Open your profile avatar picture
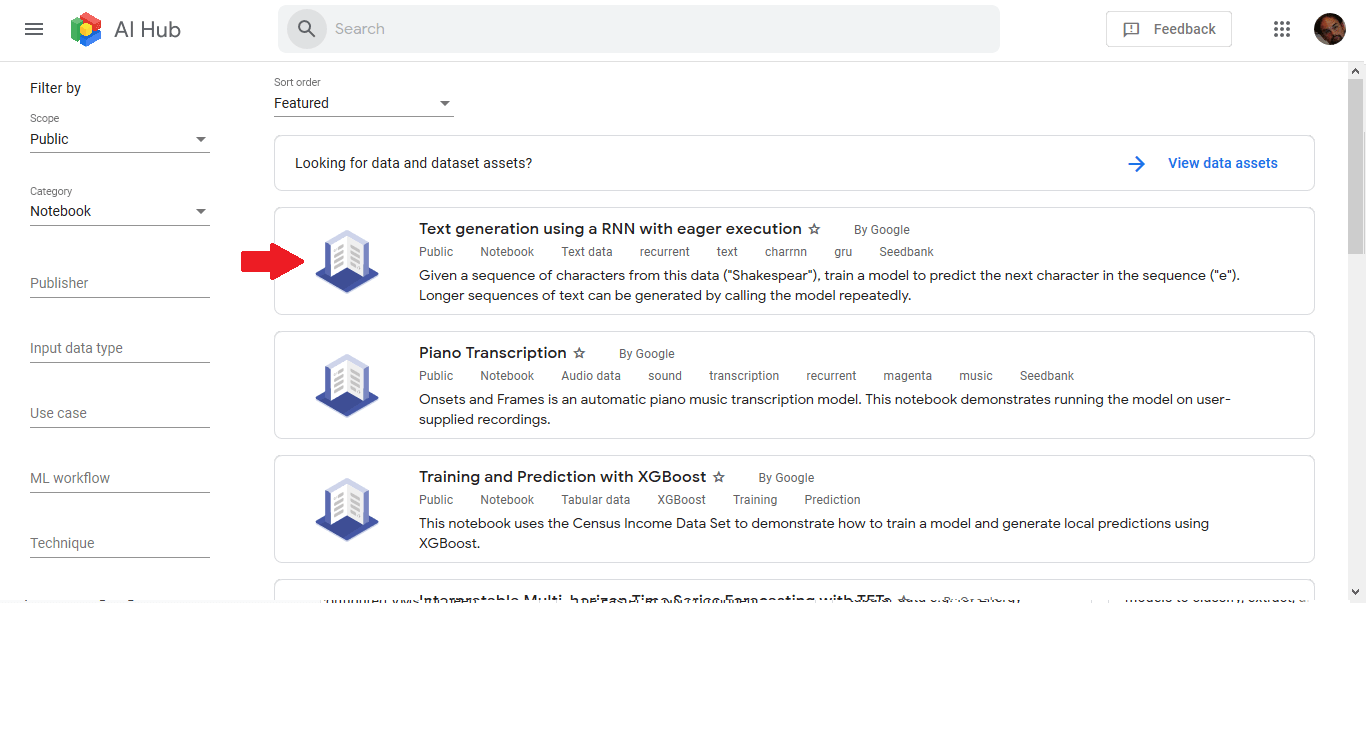The image size is (1366, 738). click(x=1330, y=29)
